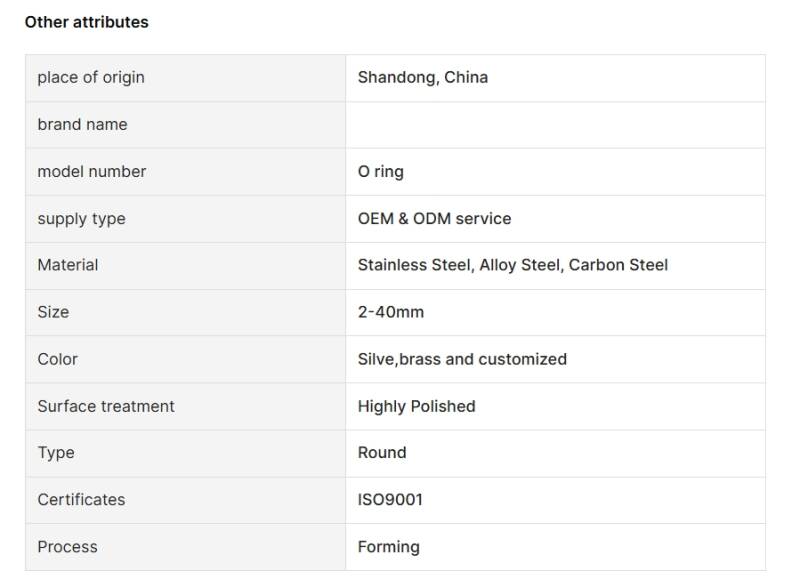Click the "Shandong, China" value
Screen dimensions: 800x587
pos(423,78)
